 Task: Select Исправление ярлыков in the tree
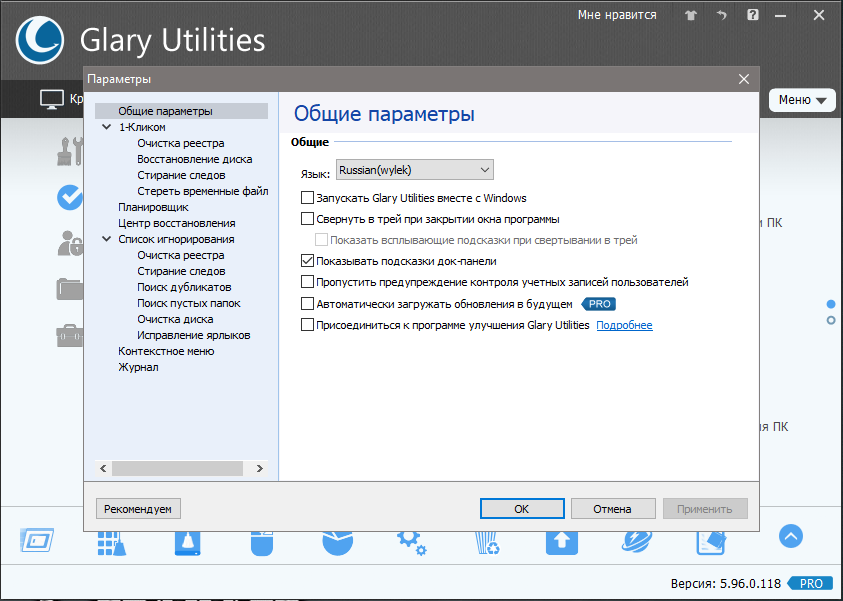click(x=194, y=335)
